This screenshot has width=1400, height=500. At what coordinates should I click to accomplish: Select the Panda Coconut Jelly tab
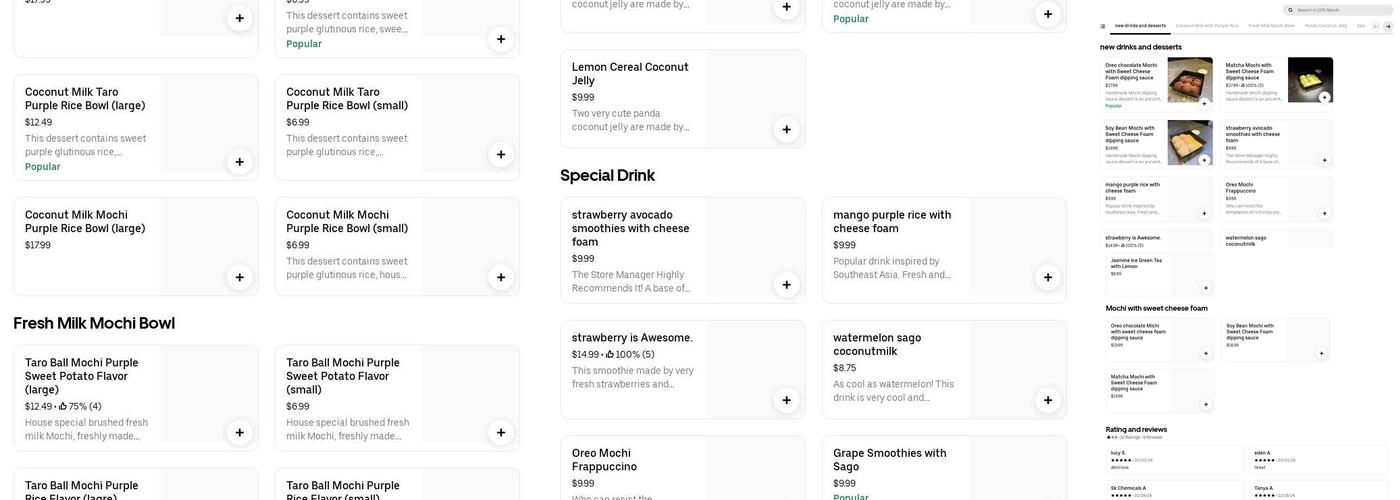tap(1326, 26)
